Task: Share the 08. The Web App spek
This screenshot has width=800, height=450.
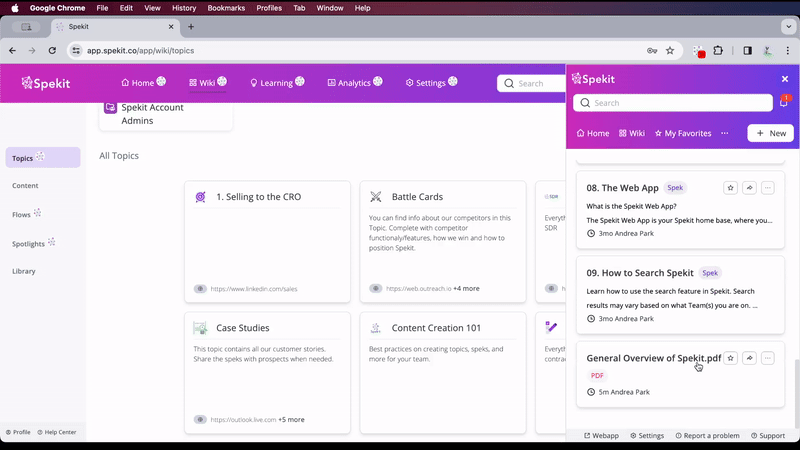Action: click(x=749, y=188)
